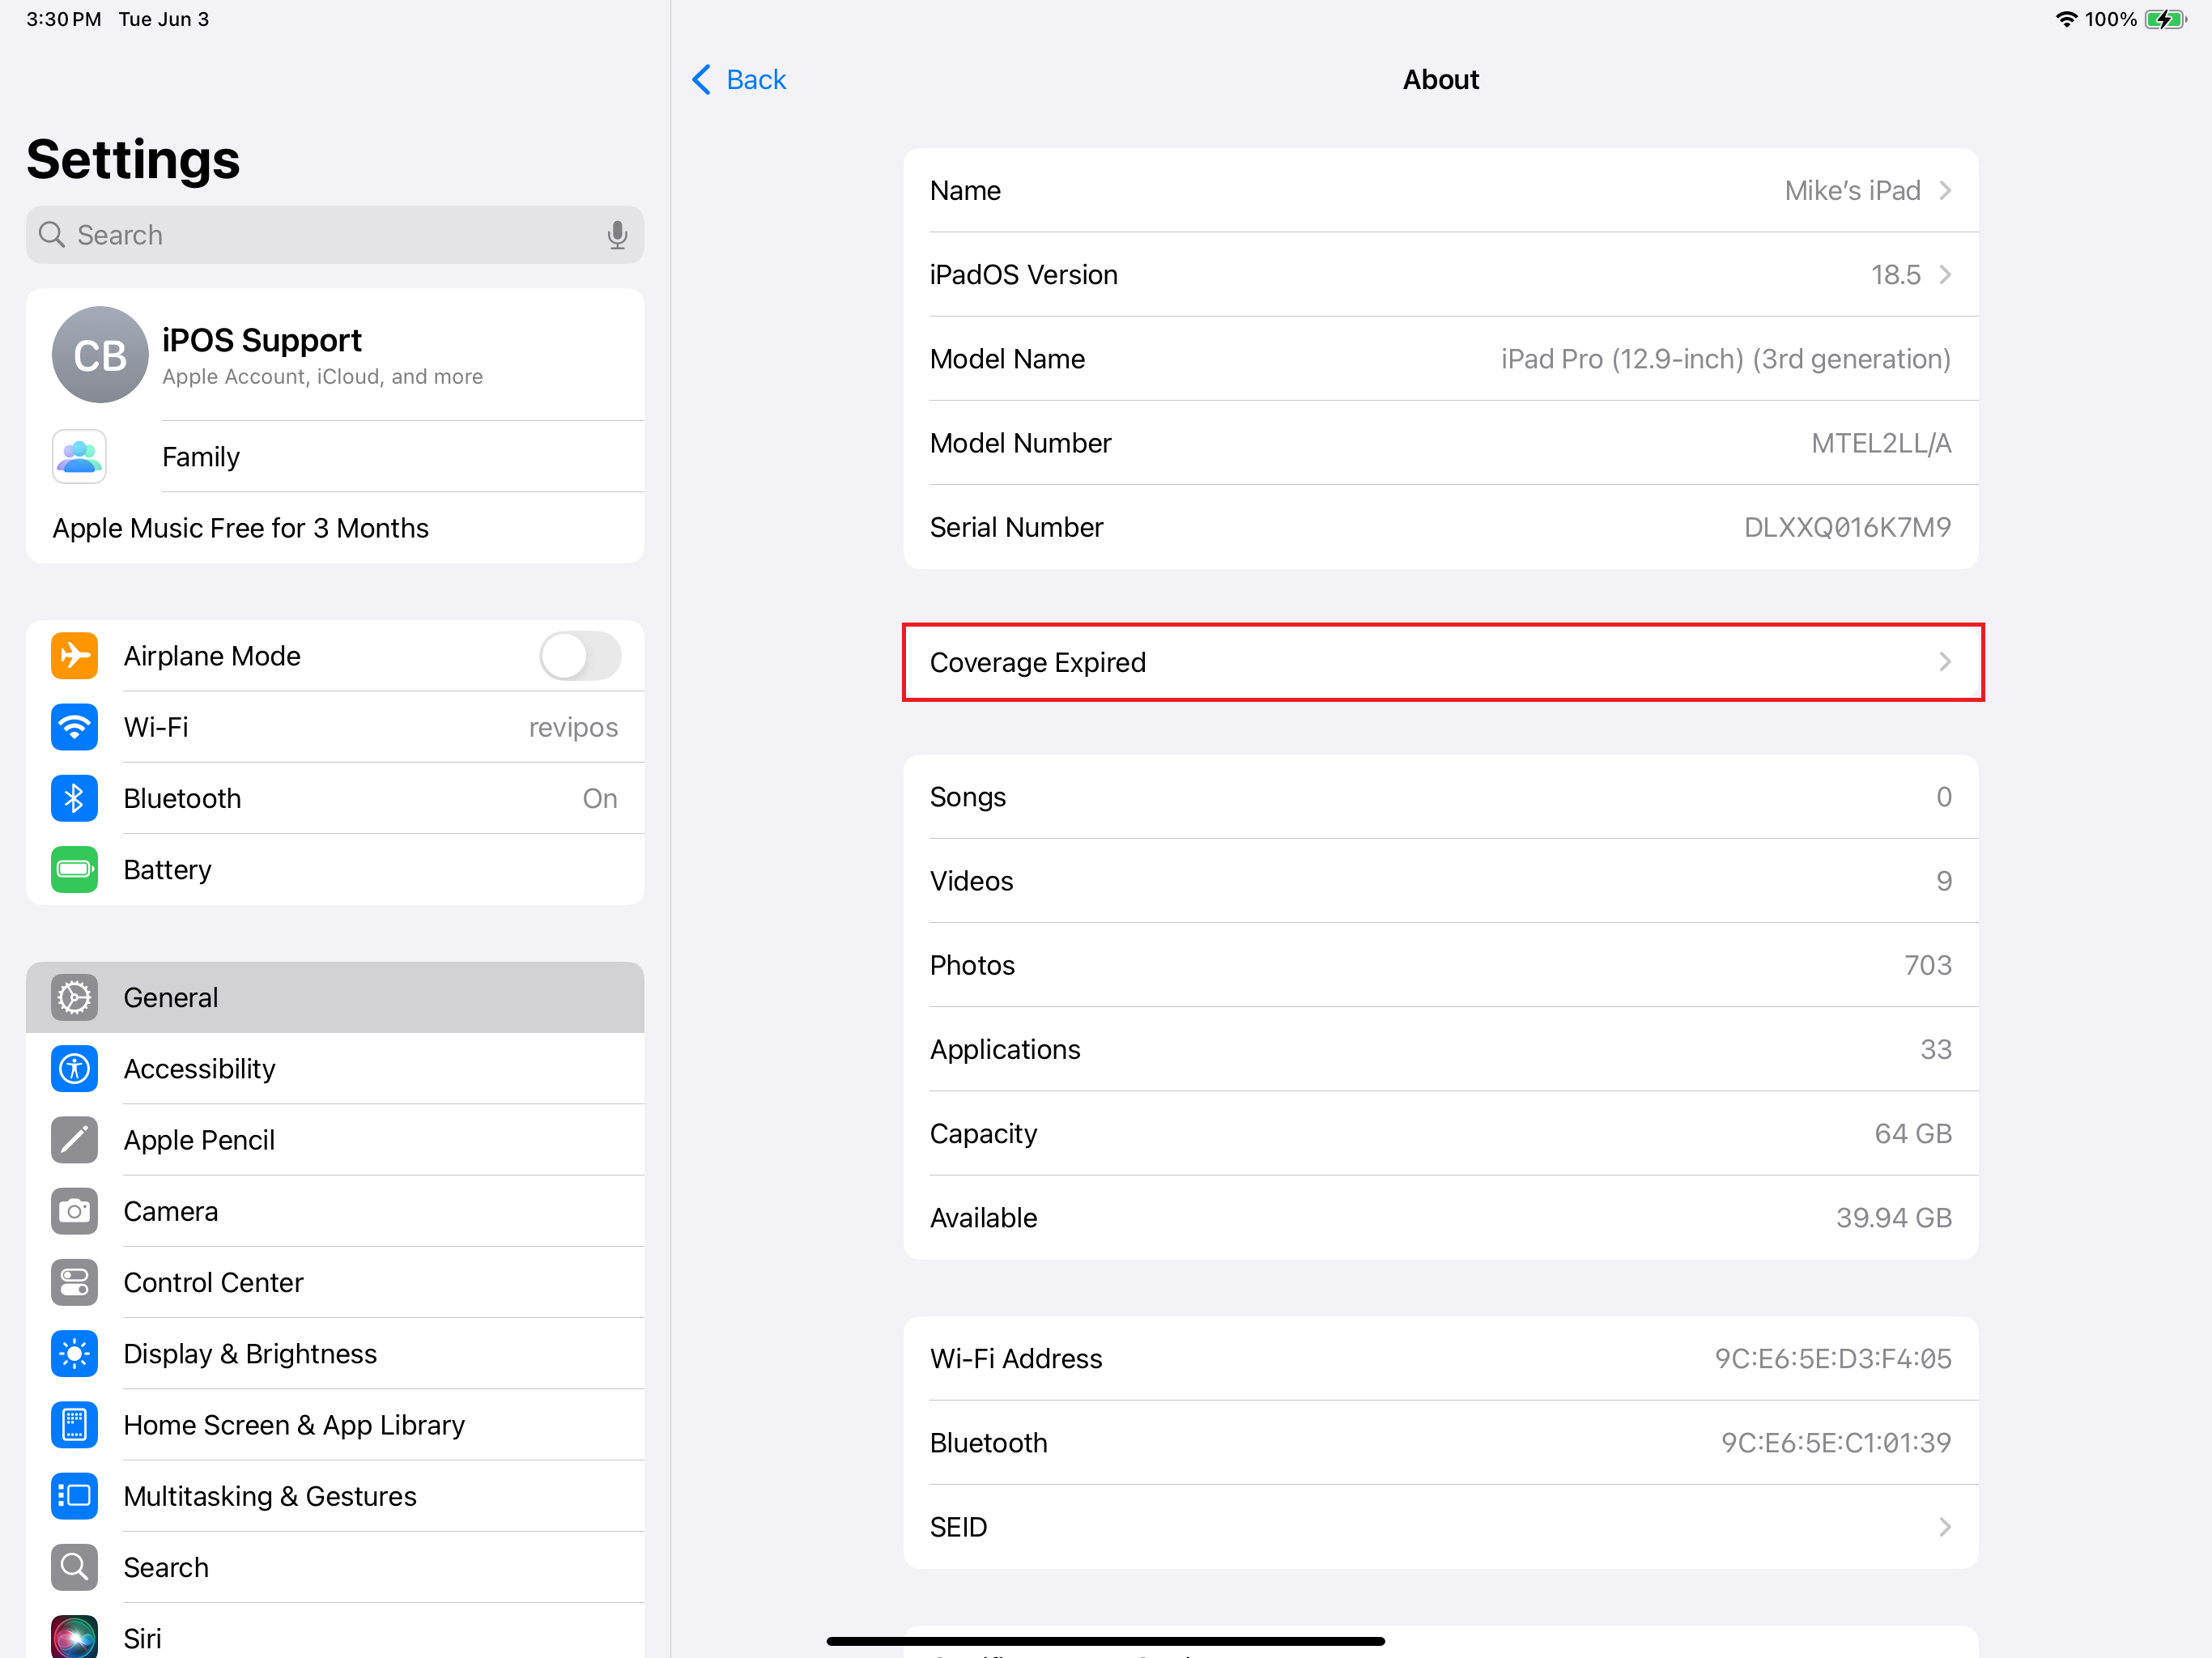Tap the home indicator bar

[x=1105, y=1641]
